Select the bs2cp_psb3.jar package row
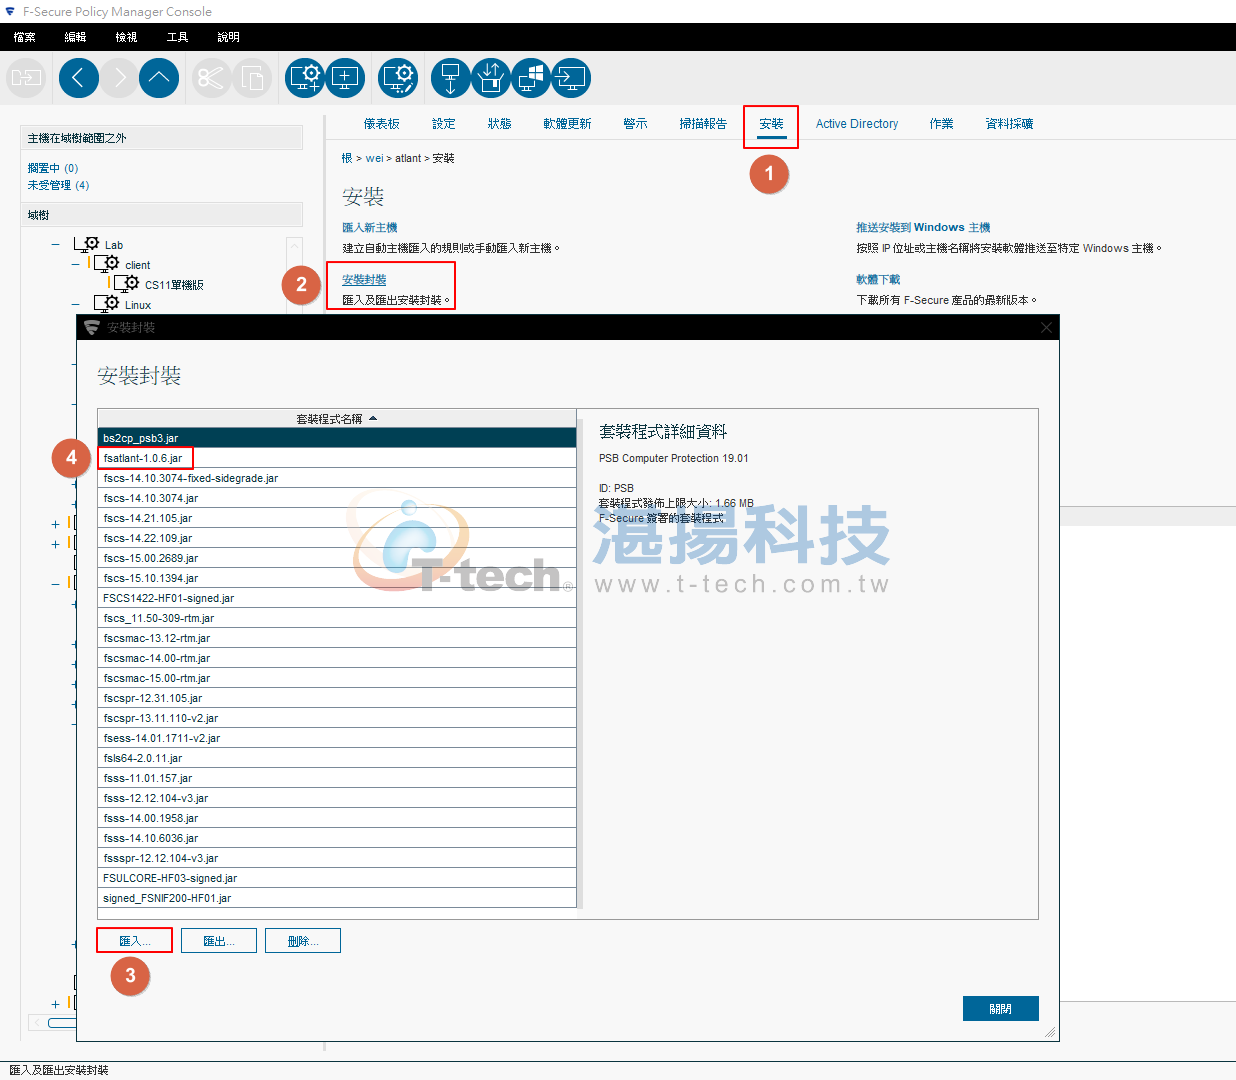The width and height of the screenshot is (1236, 1080). (x=337, y=438)
